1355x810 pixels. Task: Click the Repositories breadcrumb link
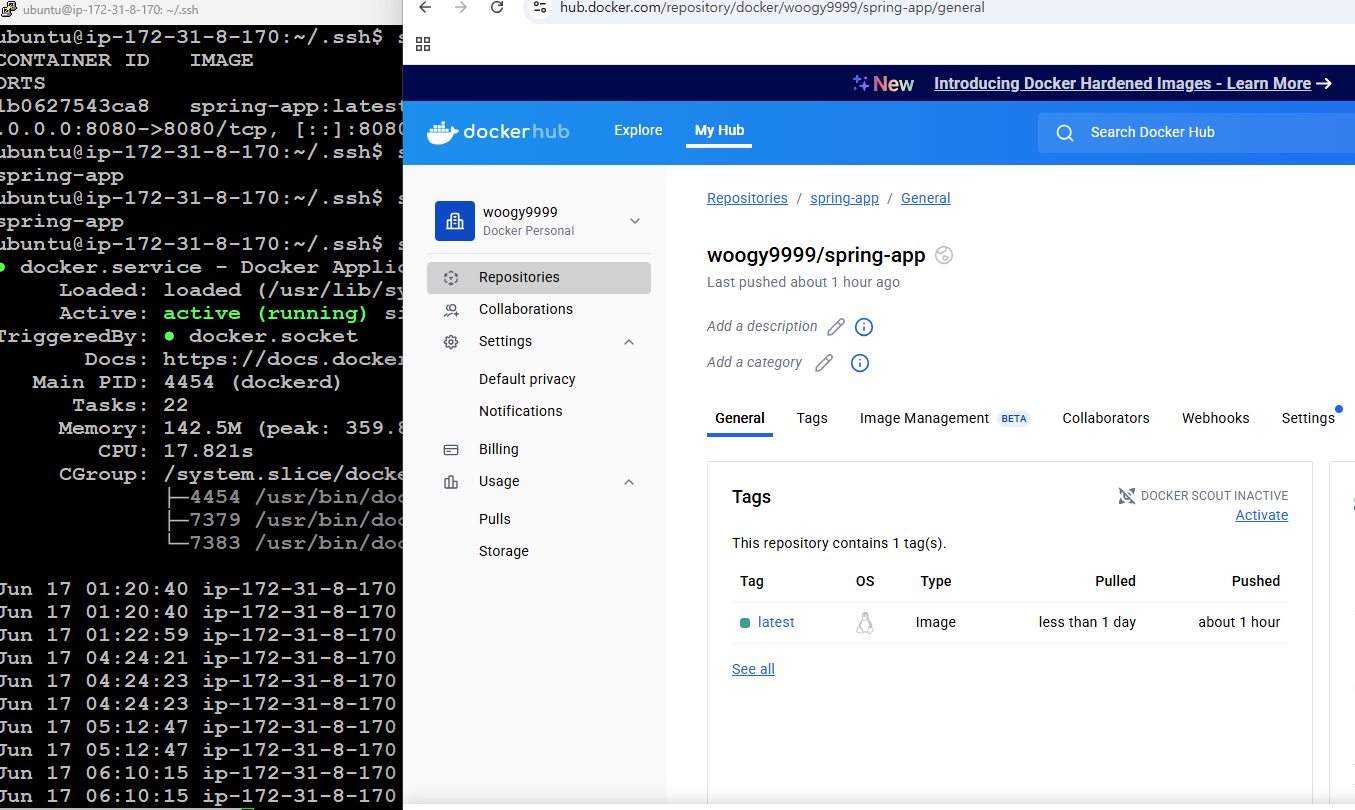[747, 198]
